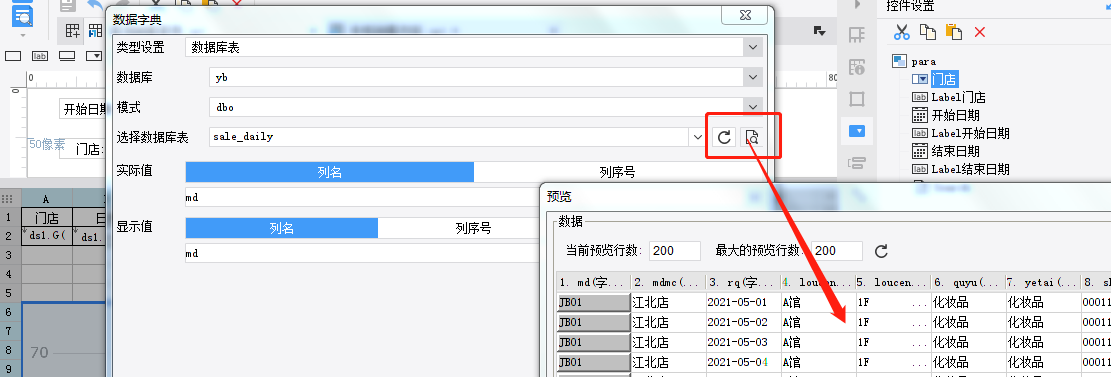Refresh the database table list
Image resolution: width=1111 pixels, height=377 pixels.
724,137
